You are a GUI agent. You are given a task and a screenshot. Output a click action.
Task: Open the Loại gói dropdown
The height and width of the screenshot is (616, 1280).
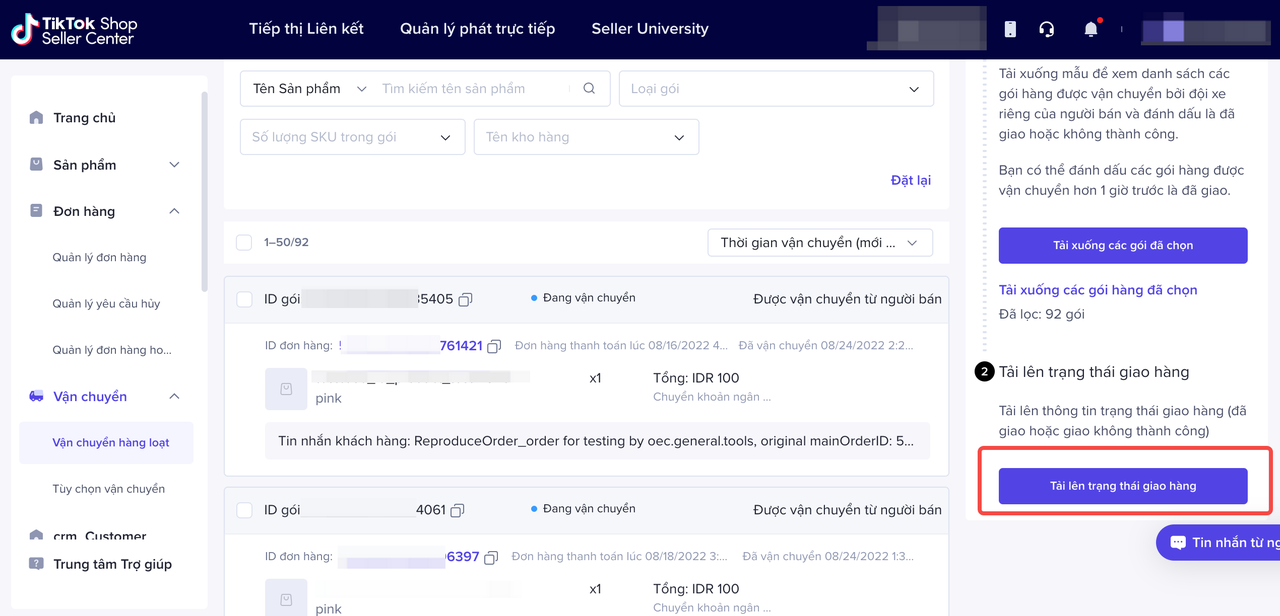pos(775,89)
